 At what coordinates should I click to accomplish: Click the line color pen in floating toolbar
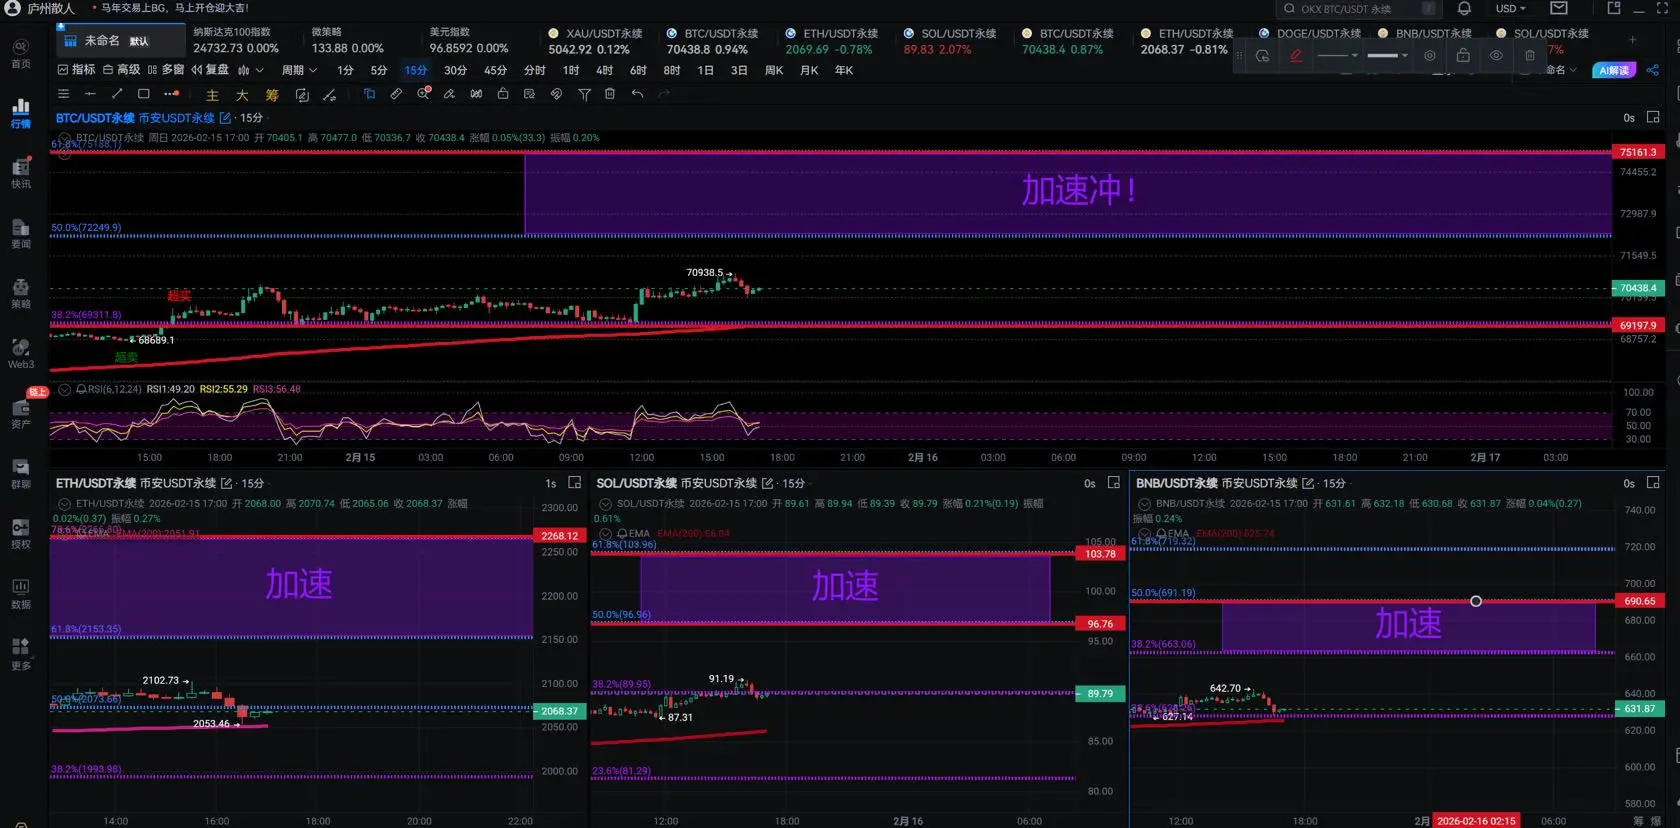tap(1296, 56)
